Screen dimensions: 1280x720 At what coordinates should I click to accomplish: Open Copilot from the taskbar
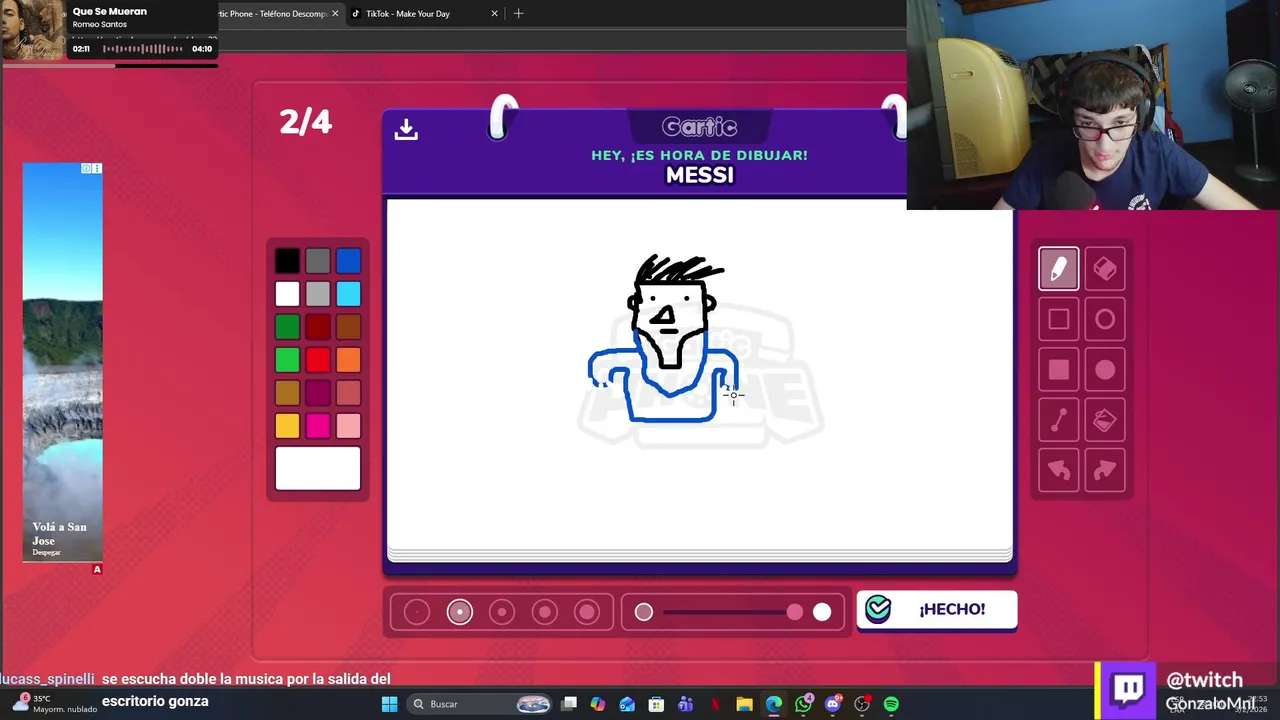[598, 704]
